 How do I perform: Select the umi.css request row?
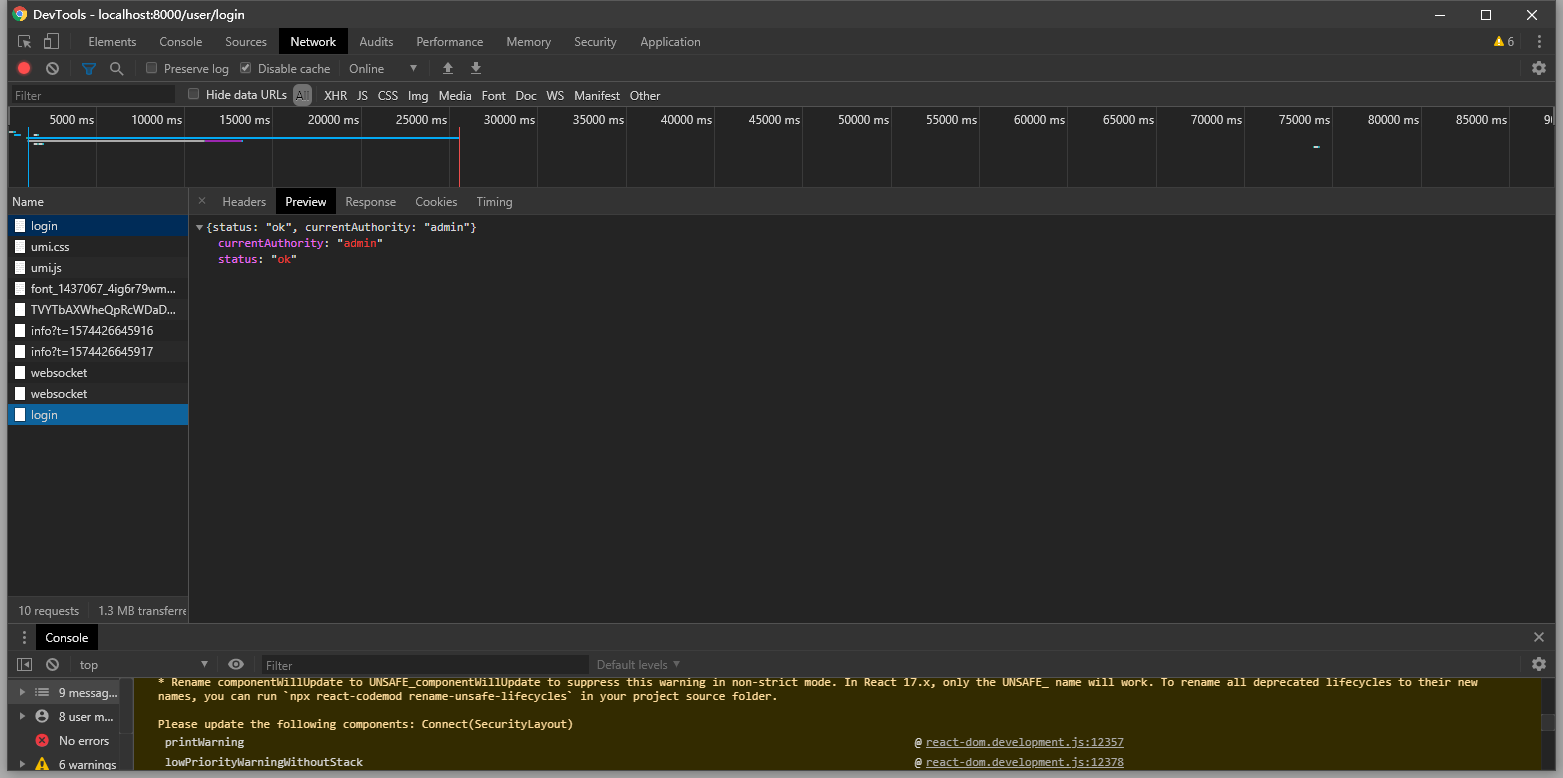tap(98, 247)
